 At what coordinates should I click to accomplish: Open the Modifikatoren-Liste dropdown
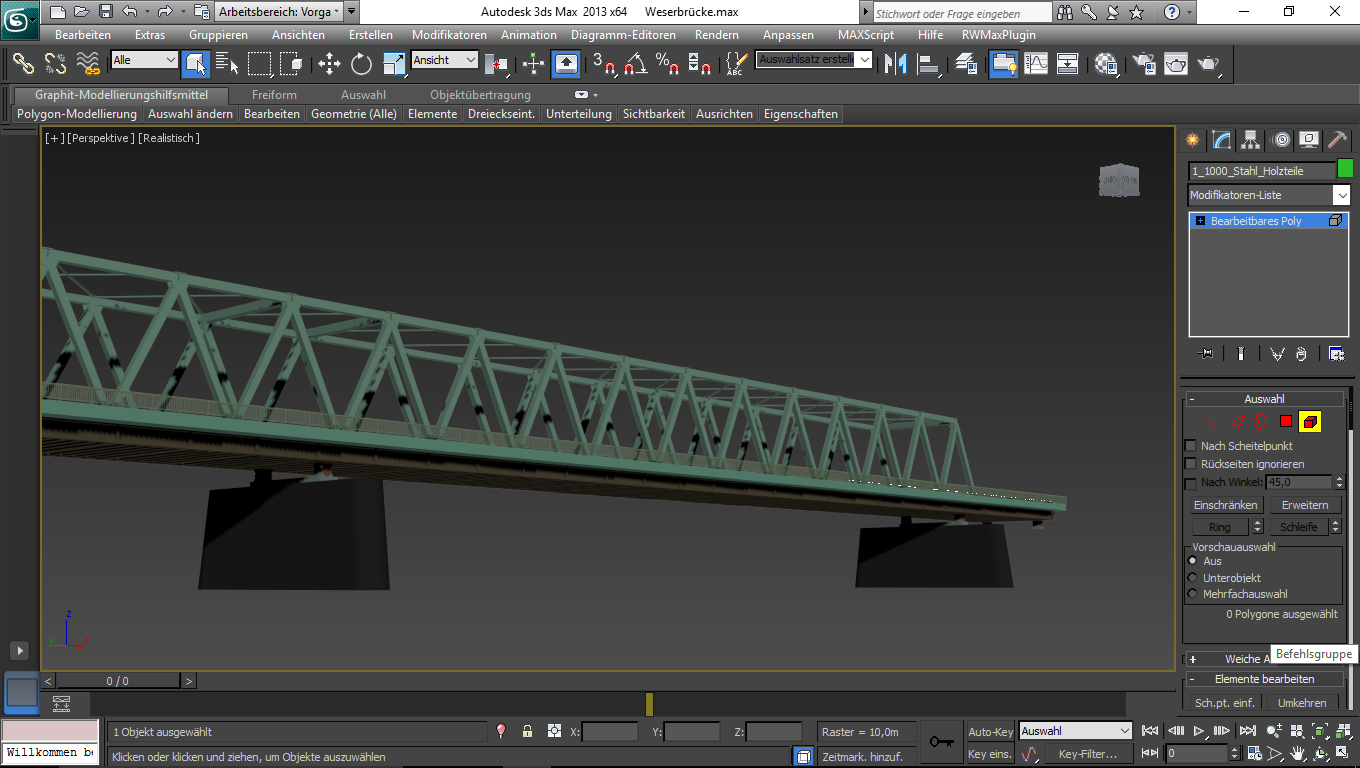click(1341, 195)
